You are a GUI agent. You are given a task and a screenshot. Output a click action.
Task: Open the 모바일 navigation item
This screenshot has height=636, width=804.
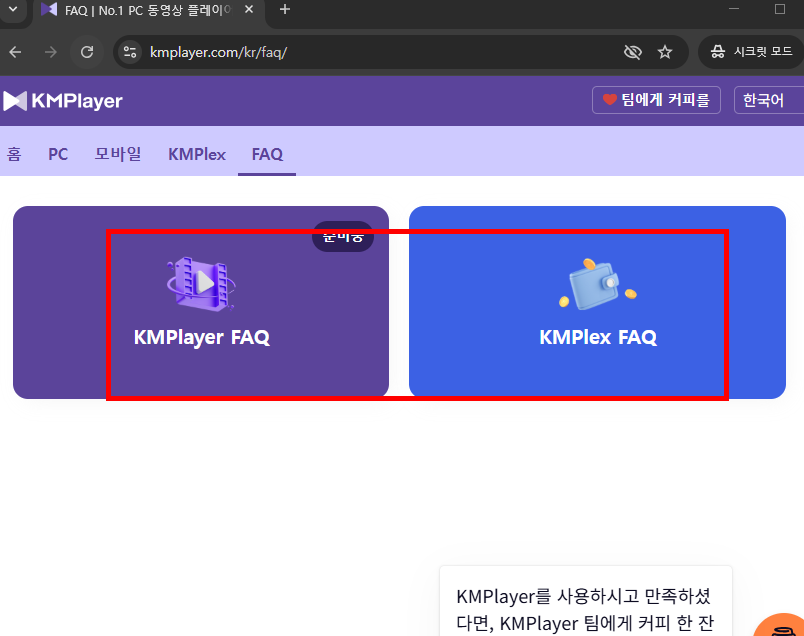coord(118,154)
